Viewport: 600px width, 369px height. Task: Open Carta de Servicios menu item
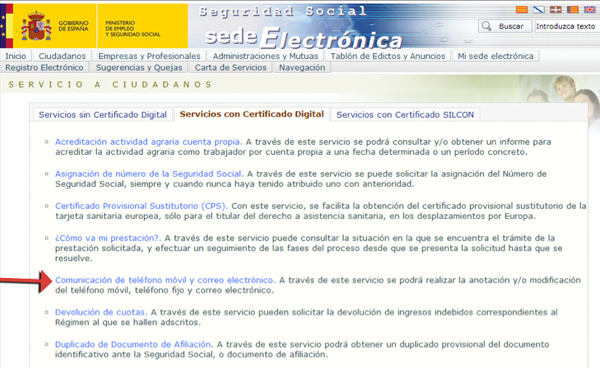click(230, 67)
